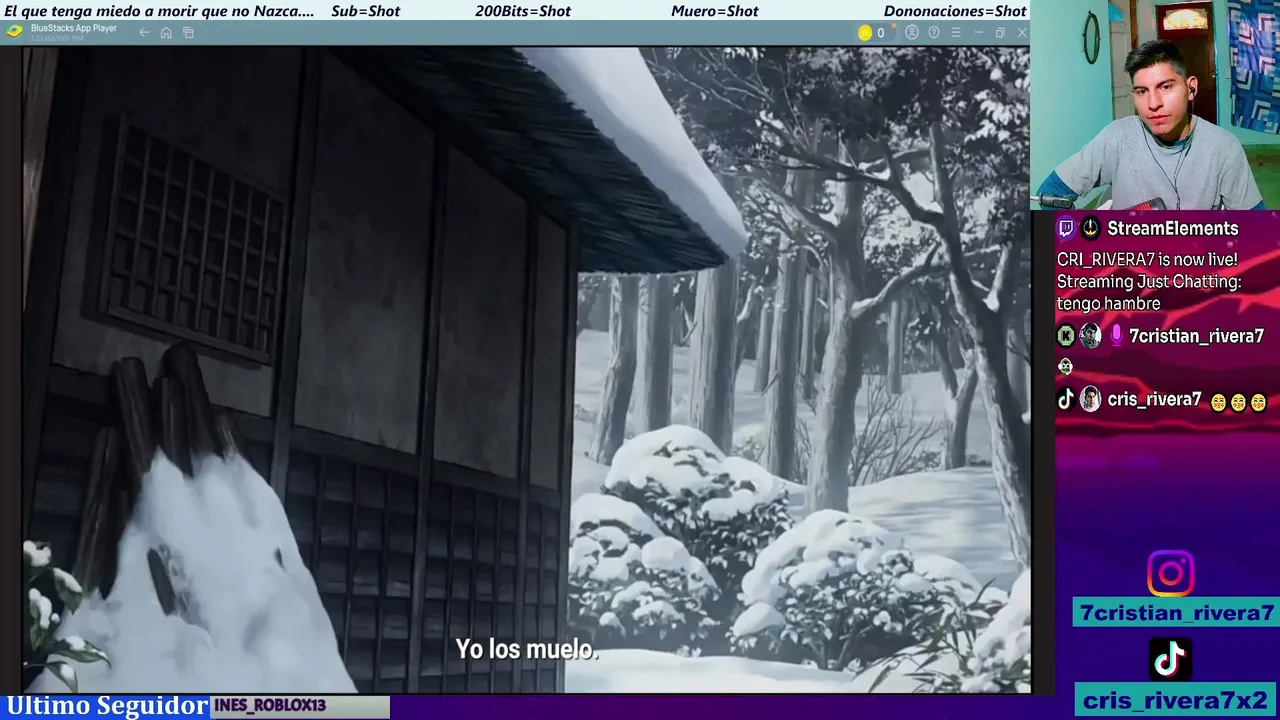Click TikTok handle cris_rivera7x2 label
1280x720 pixels.
[1176, 699]
